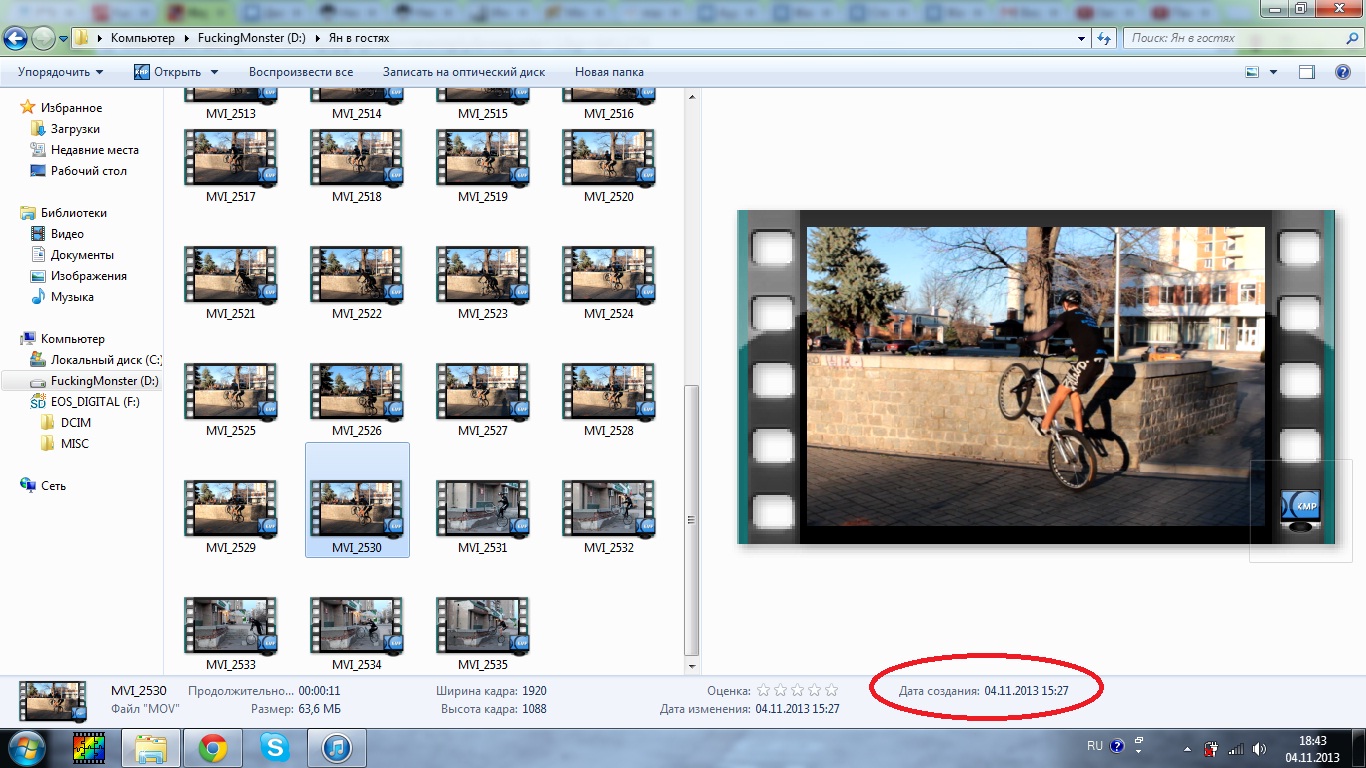Click the Help question mark icon
1366x768 pixels.
(x=1342, y=72)
